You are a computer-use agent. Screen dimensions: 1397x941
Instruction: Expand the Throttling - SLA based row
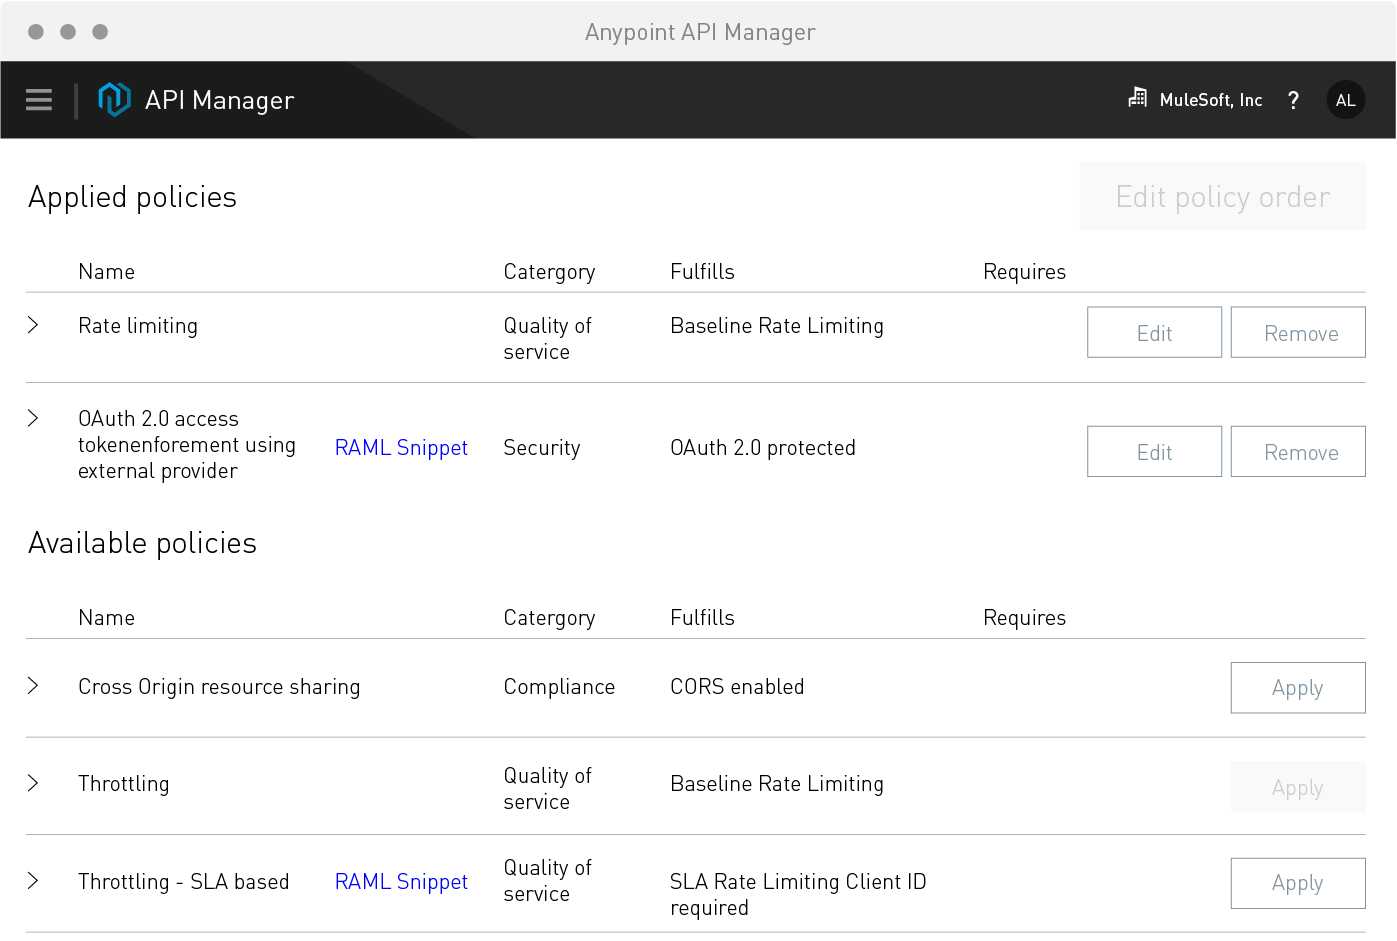(x=33, y=881)
